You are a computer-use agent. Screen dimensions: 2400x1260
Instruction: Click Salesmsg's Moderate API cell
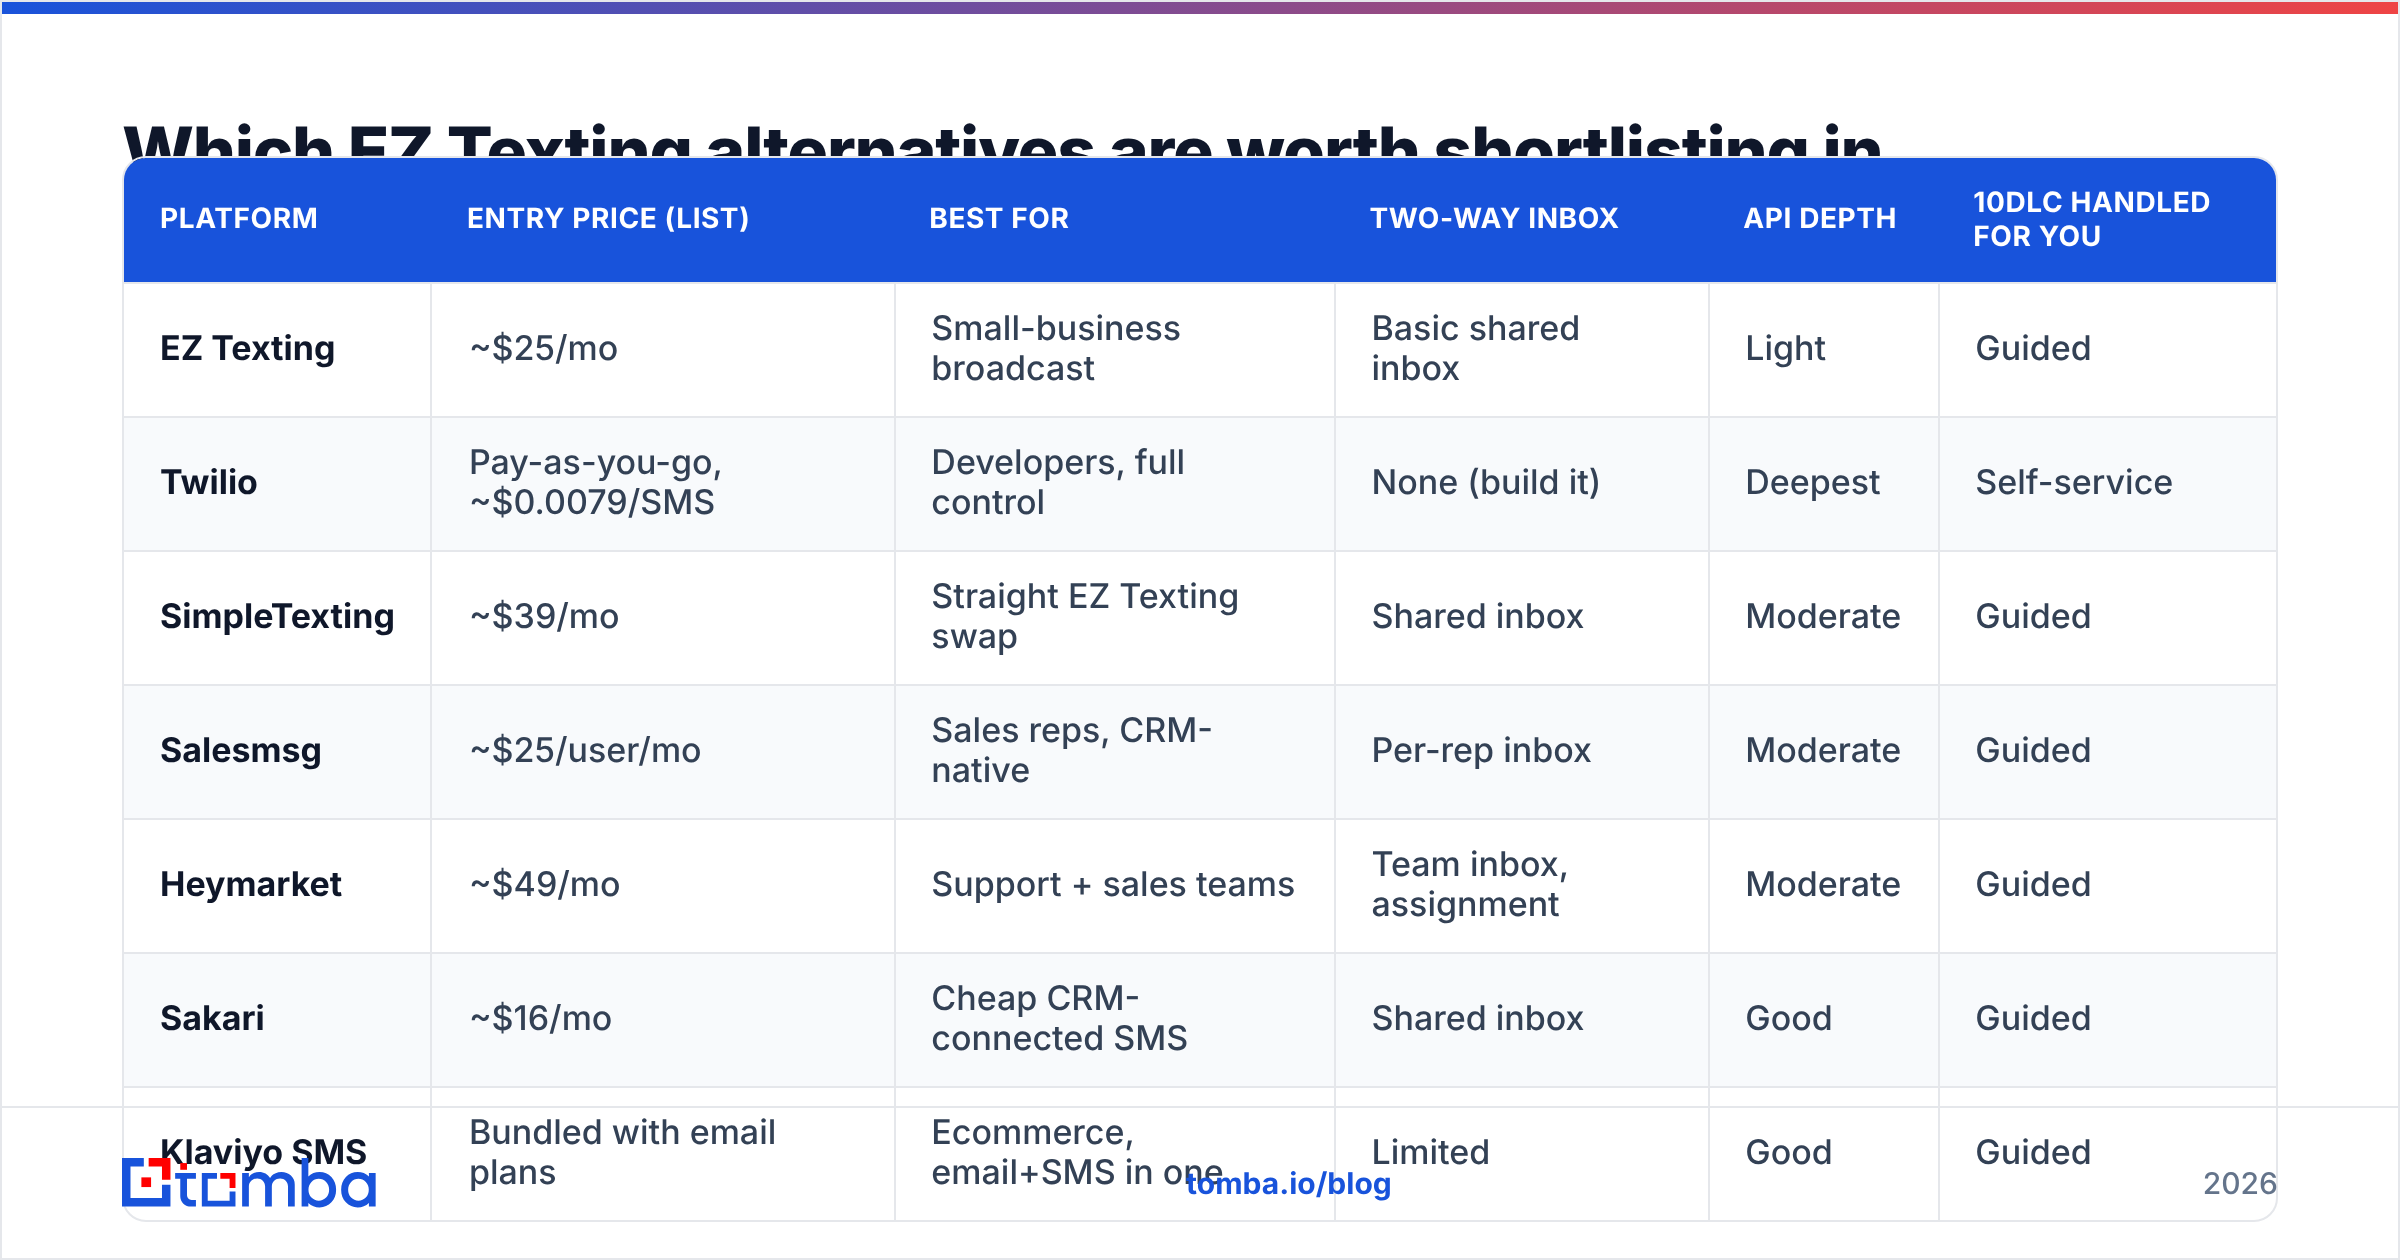coord(1823,750)
